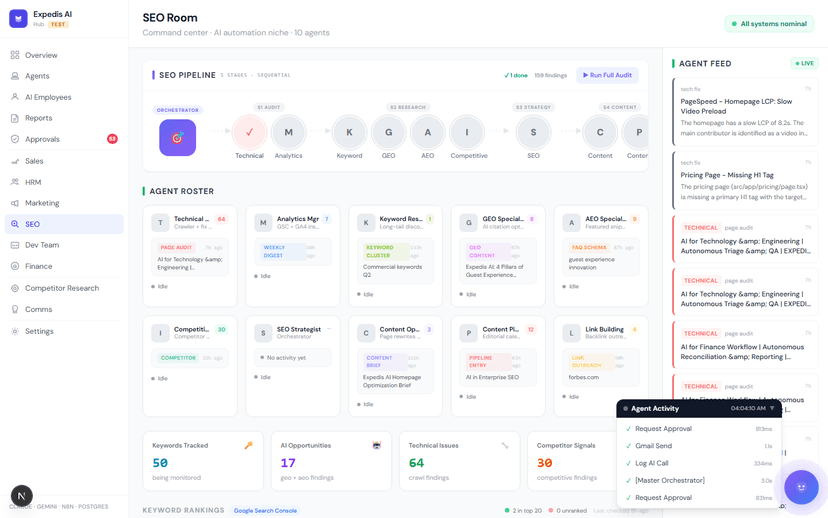828x518 pixels.
Task: Click the red Approvals count badge
Action: point(112,139)
